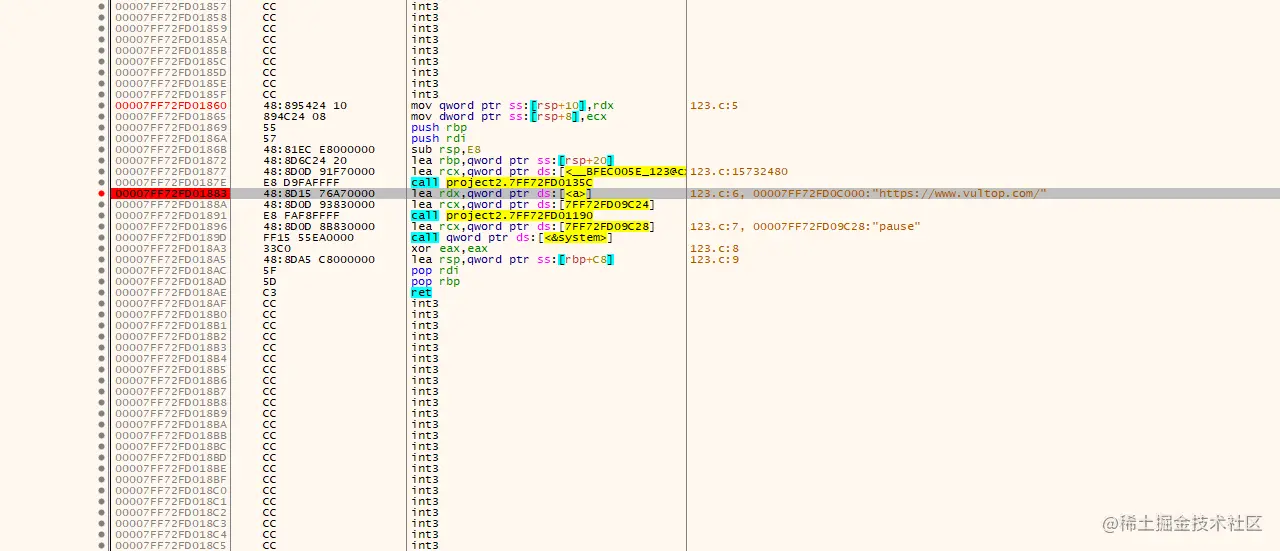Select instruction mov dword ptr ss:[rsp+8],ecx
Screen dimensions: 1280x551
pyautogui.click(x=509, y=116)
